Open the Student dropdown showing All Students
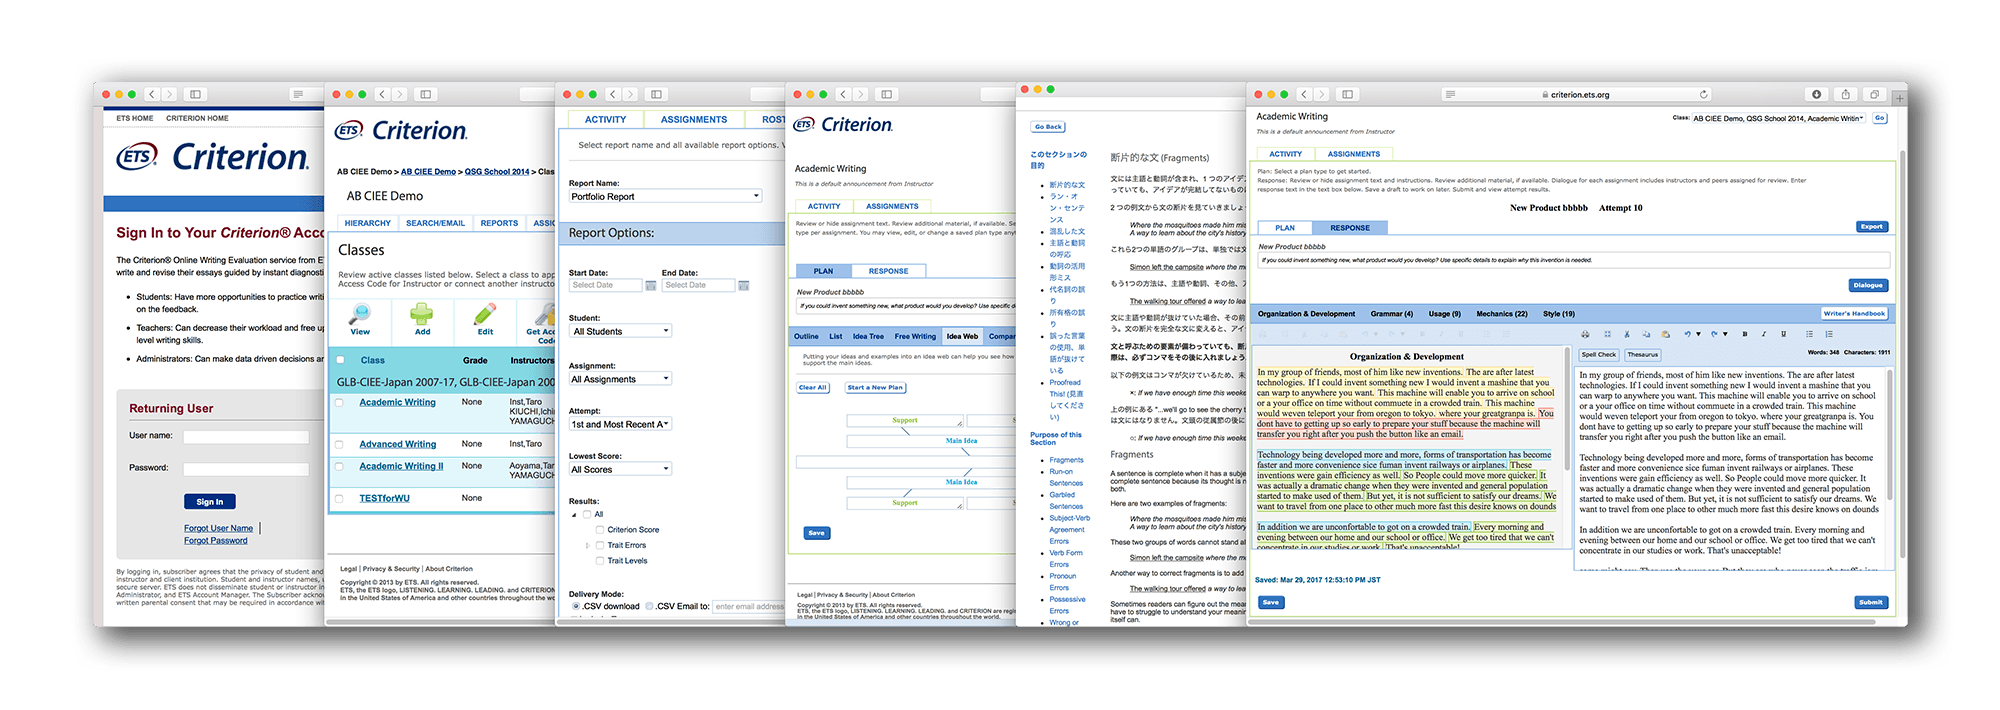The height and width of the screenshot is (710, 2000). pos(621,331)
